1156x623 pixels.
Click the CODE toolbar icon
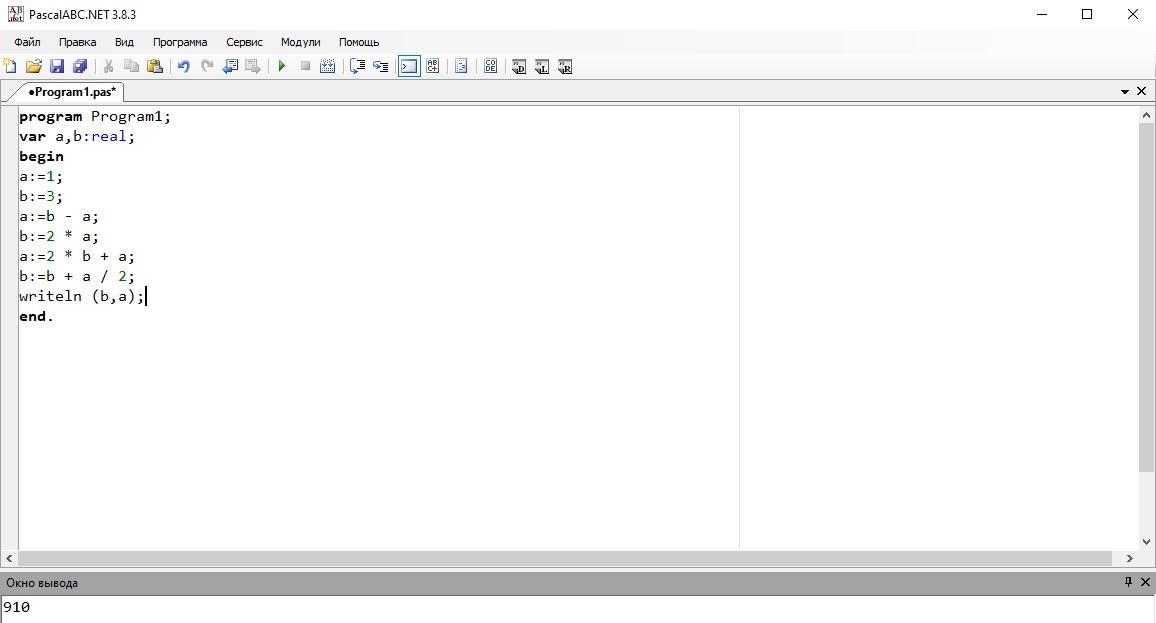[x=490, y=66]
